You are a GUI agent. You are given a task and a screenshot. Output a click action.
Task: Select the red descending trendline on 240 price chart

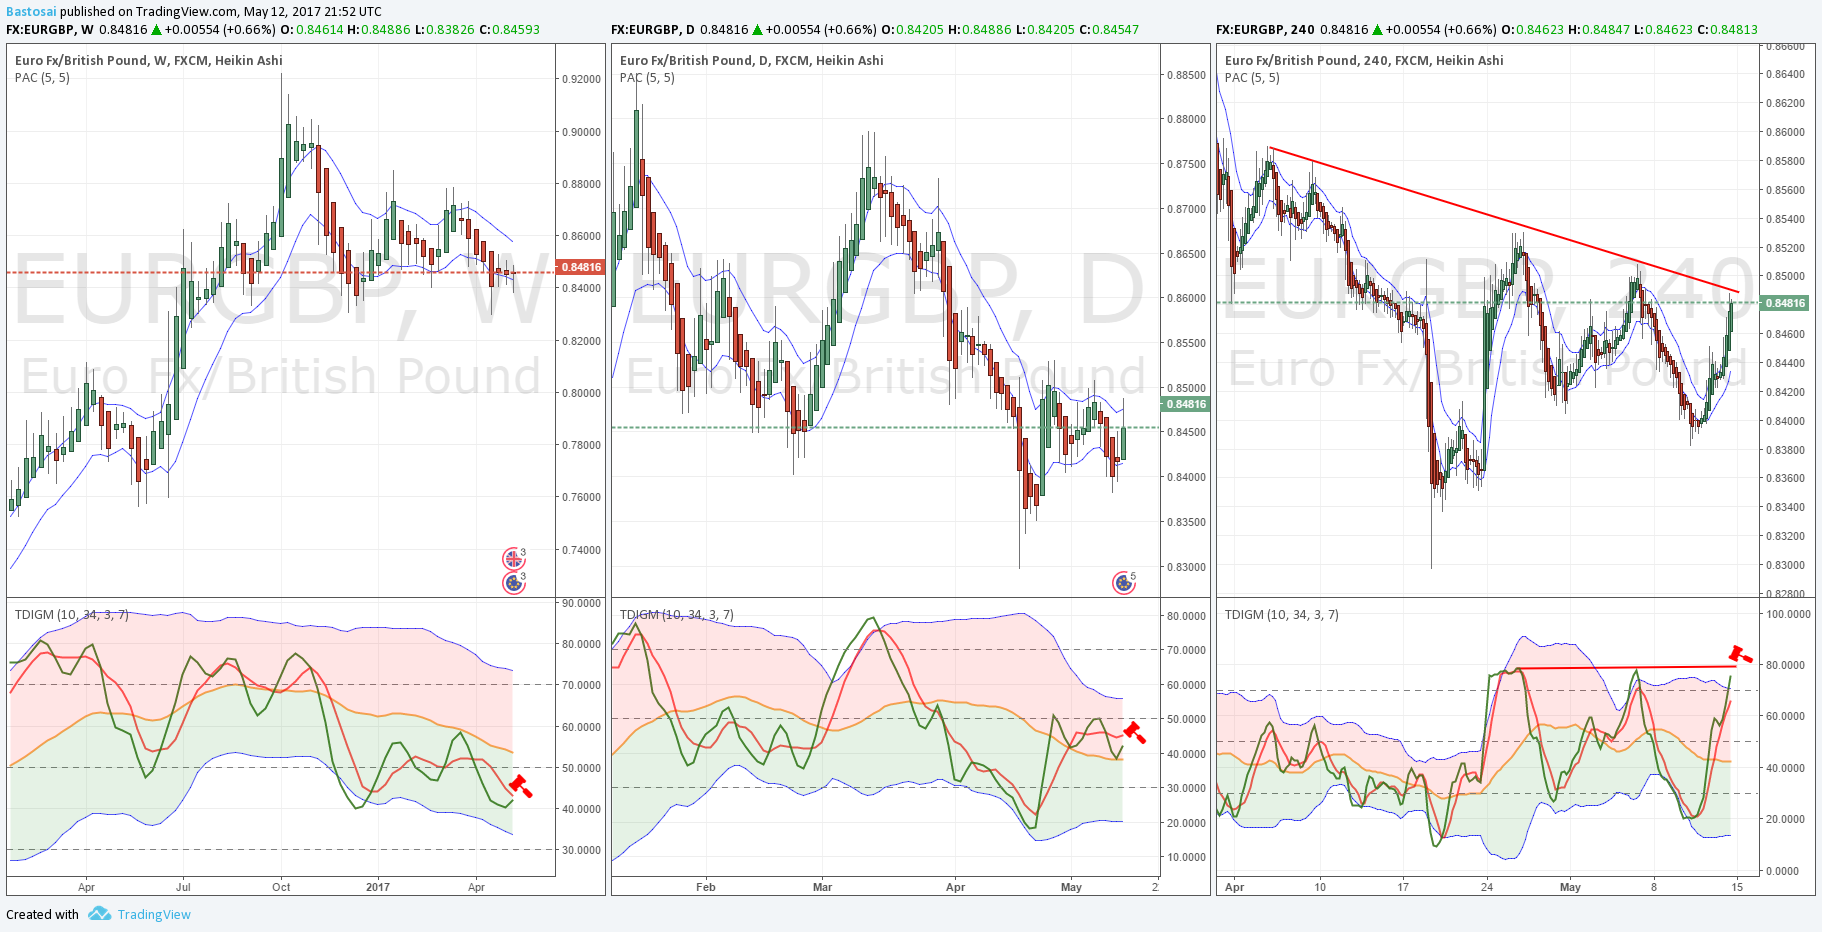tap(1504, 220)
